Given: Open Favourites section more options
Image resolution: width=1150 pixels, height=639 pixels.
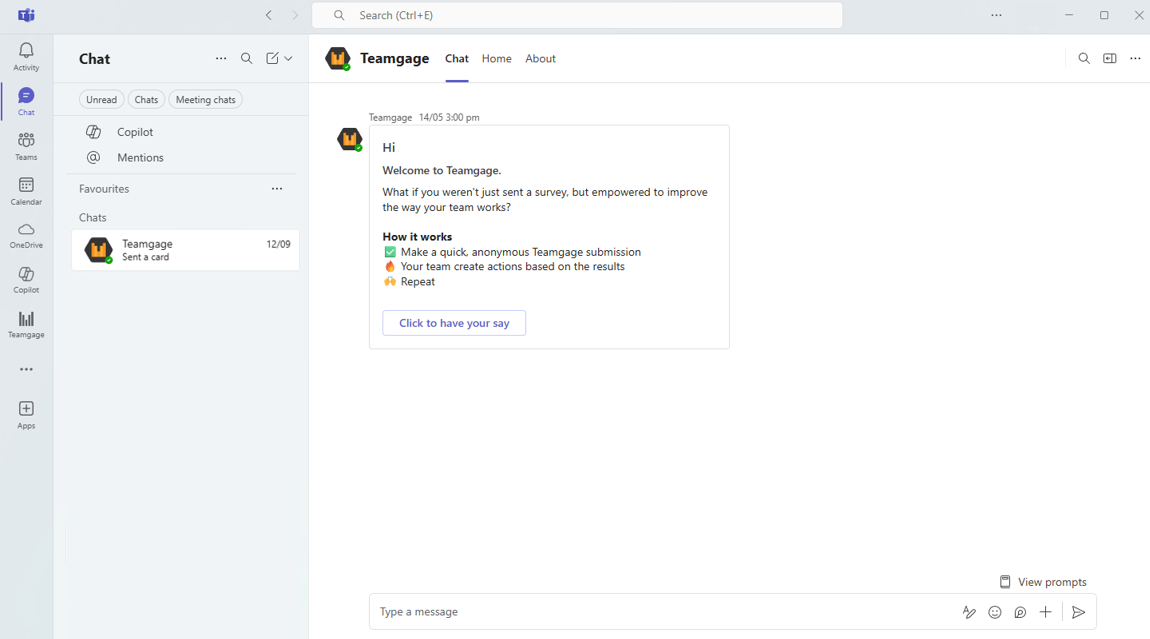Looking at the screenshot, I should [277, 189].
